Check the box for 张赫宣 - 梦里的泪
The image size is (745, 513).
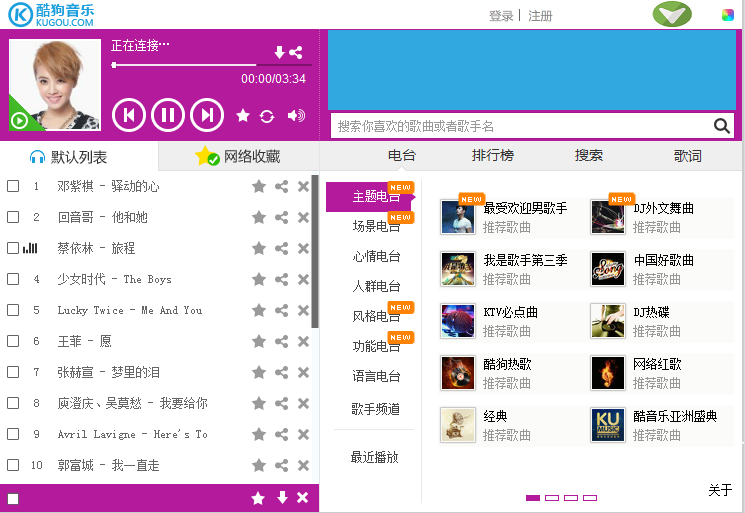[13, 372]
